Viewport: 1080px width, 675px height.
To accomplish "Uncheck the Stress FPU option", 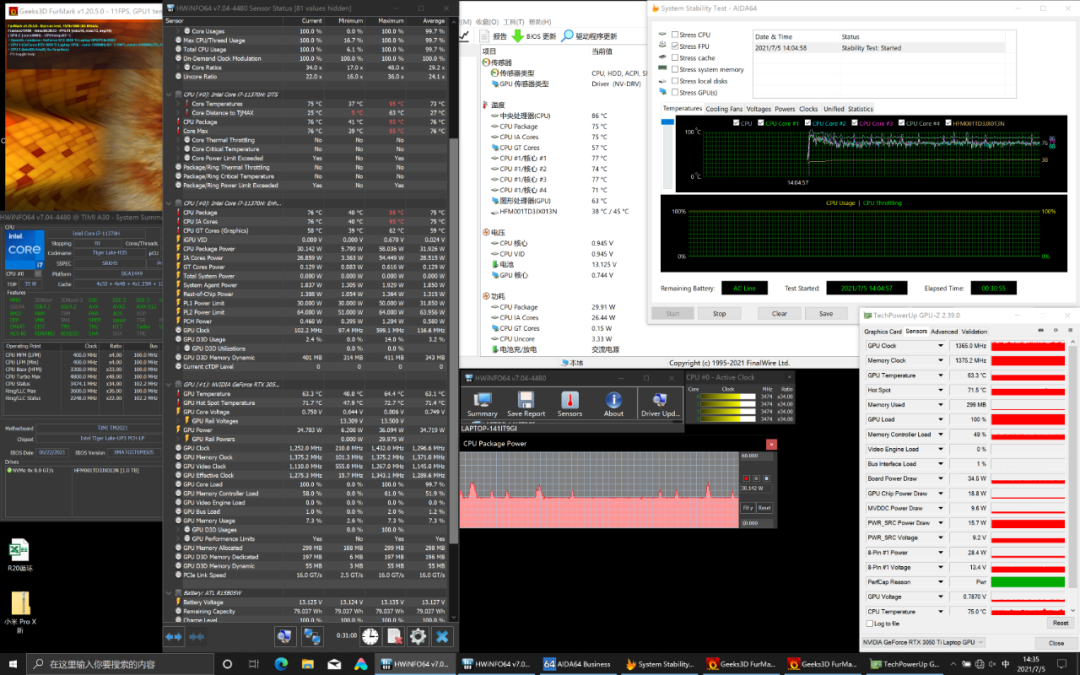I will click(x=674, y=47).
